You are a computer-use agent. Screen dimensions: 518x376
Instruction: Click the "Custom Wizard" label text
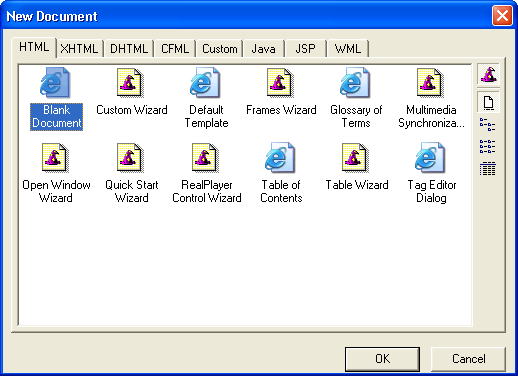click(132, 110)
